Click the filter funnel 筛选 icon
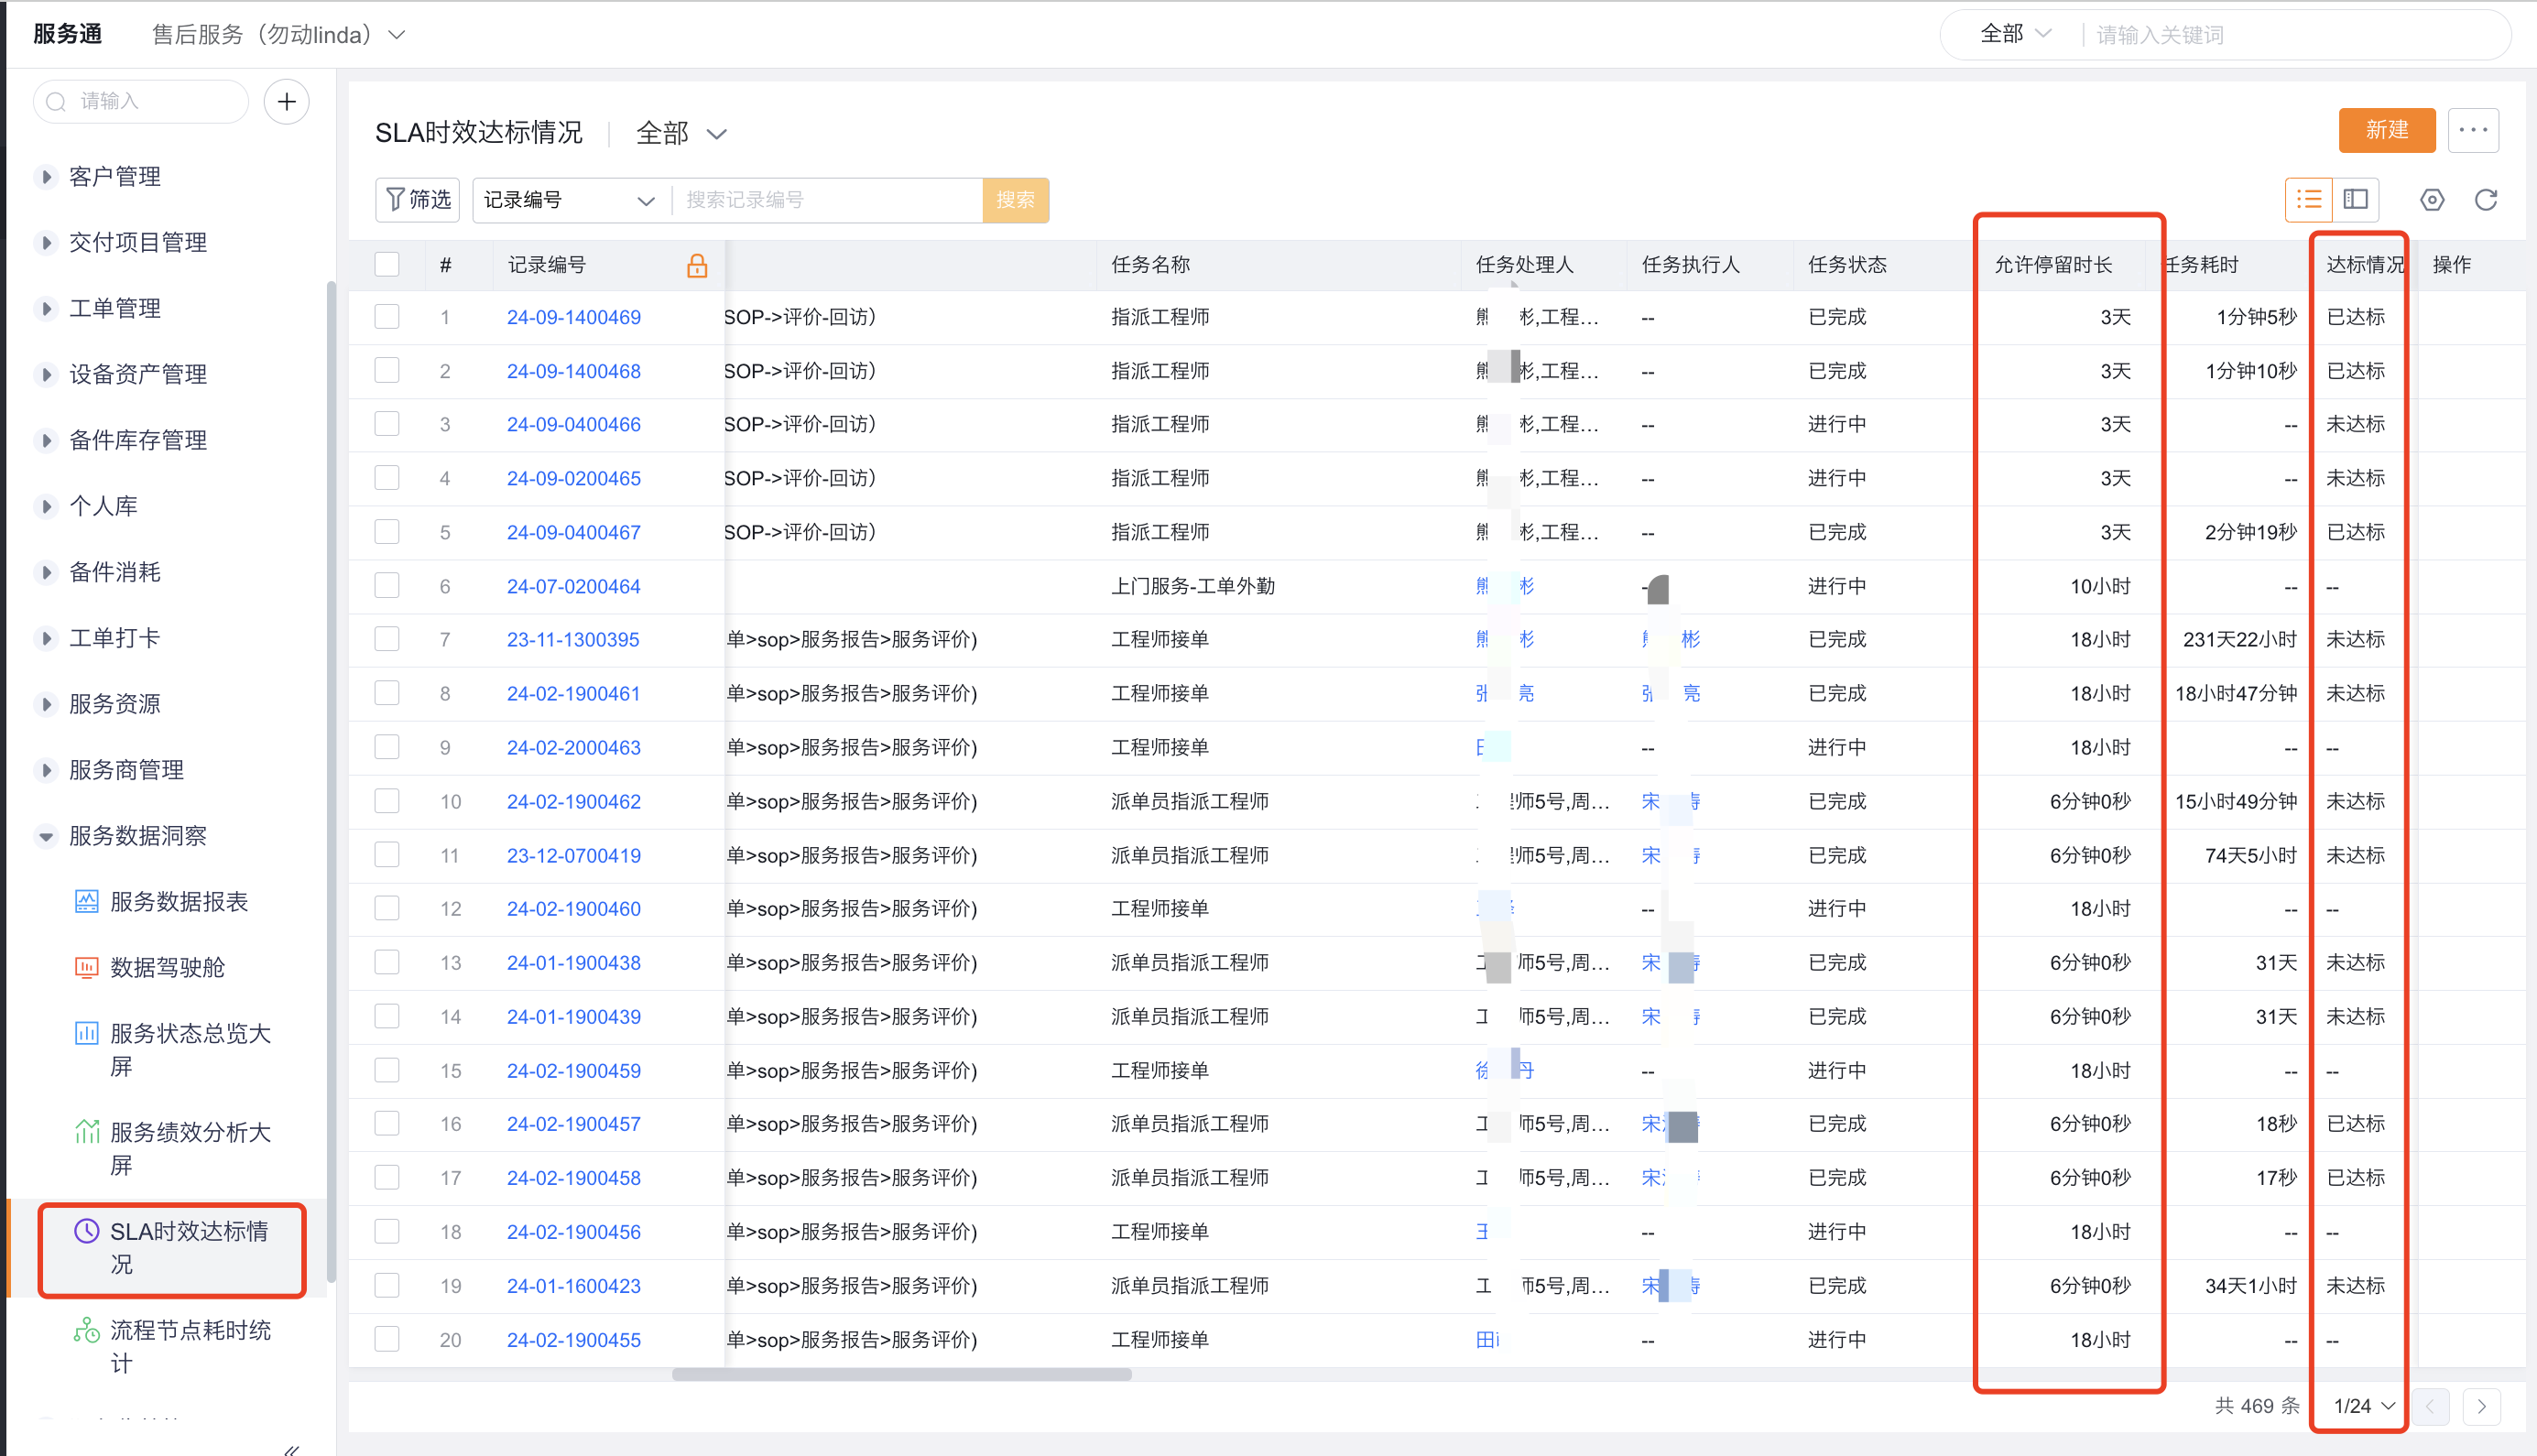The image size is (2537, 1456). coord(396,200)
